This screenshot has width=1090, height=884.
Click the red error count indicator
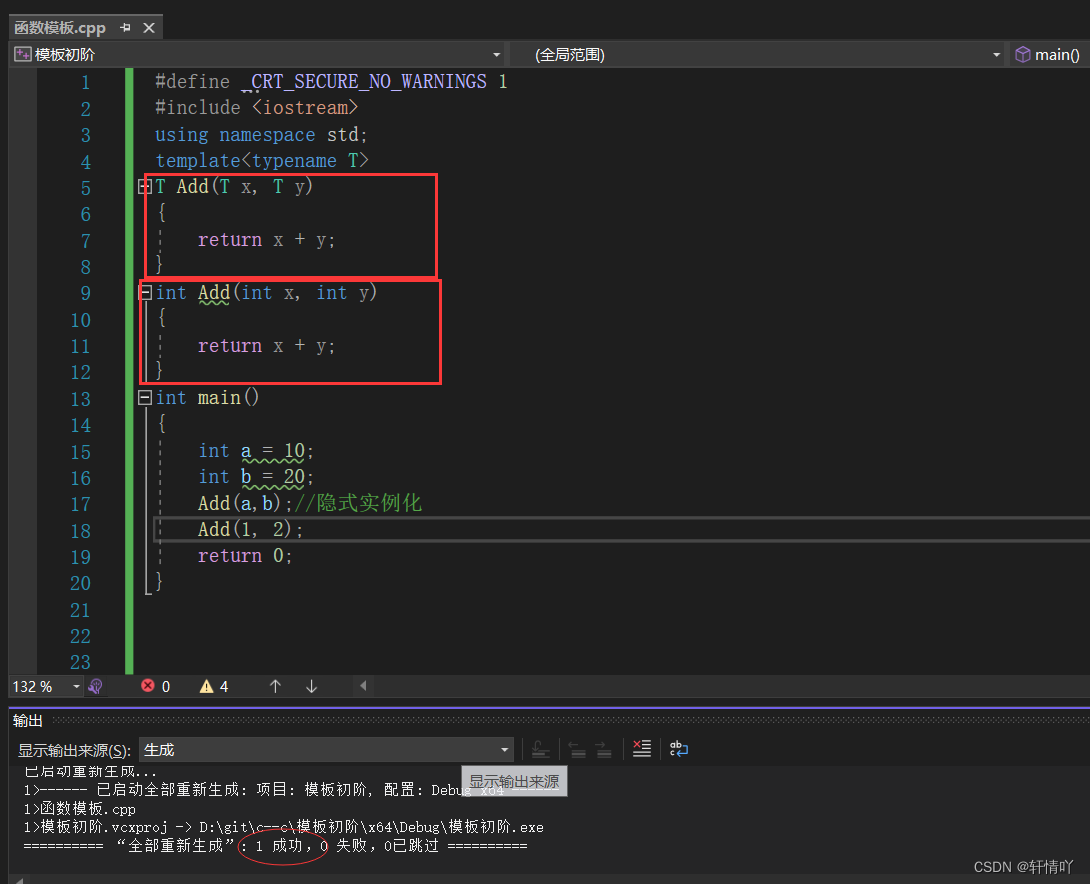[156, 687]
